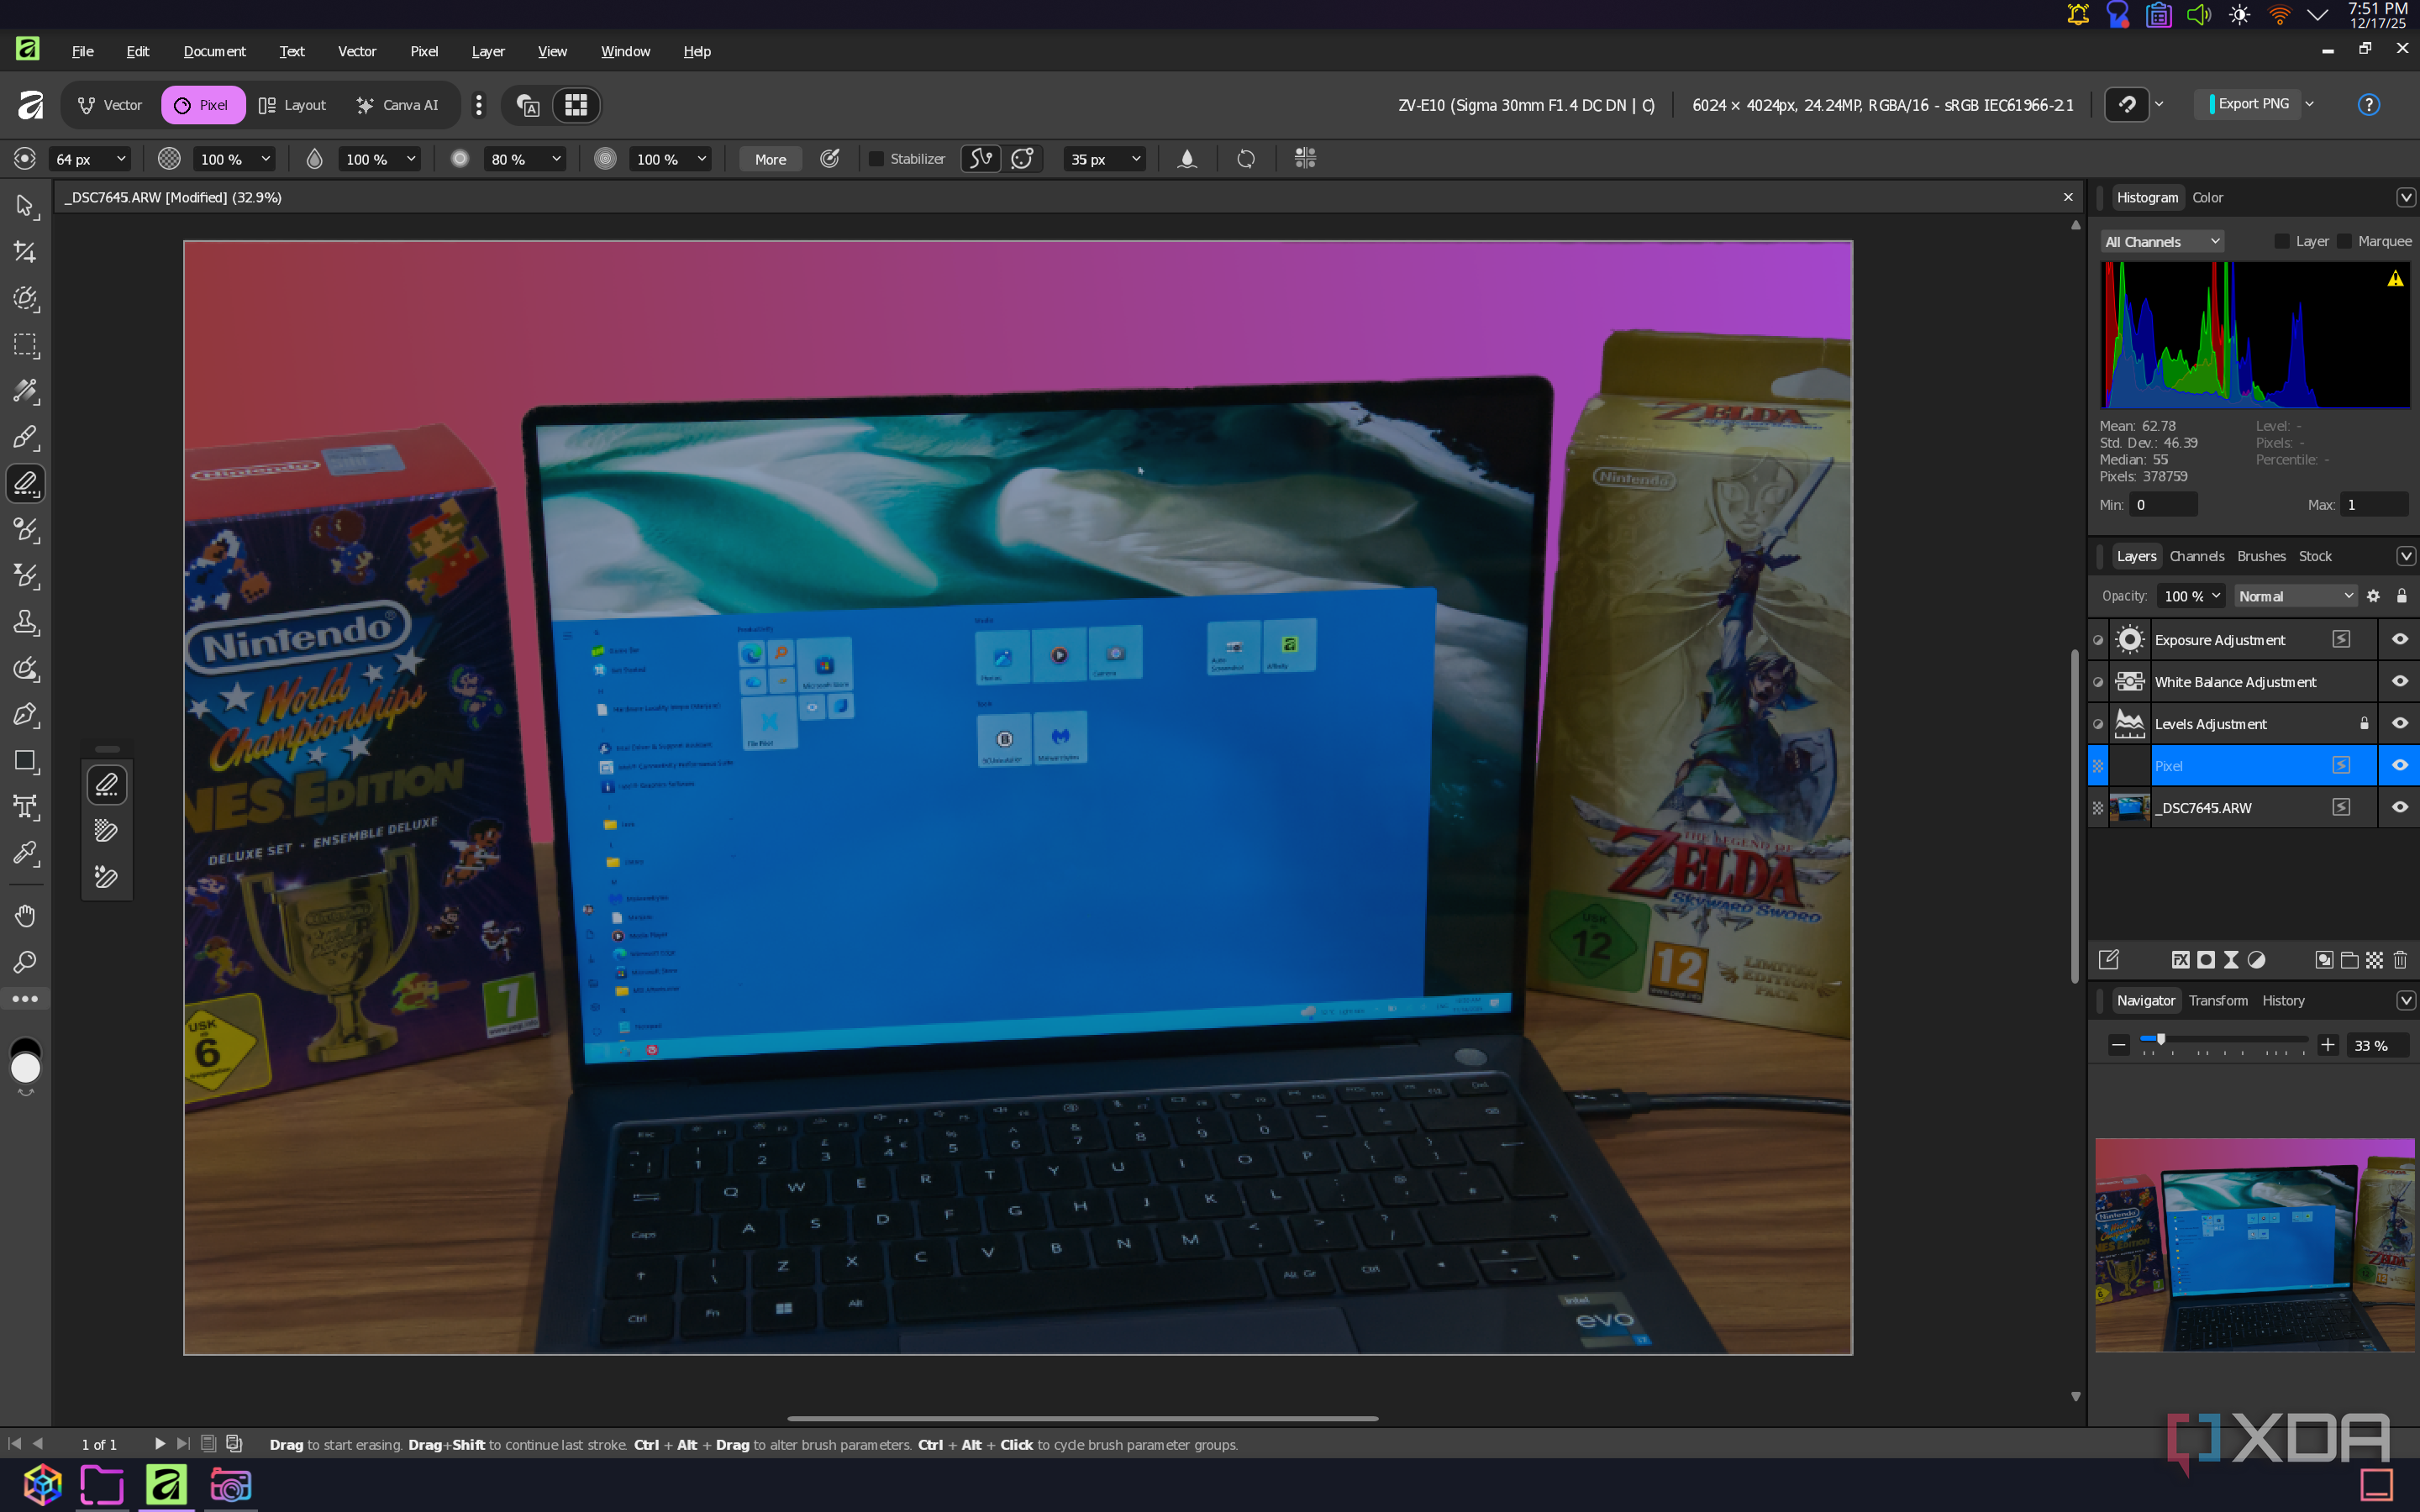
Task: Click the Navigator preview thumbnail
Action: click(2254, 1245)
